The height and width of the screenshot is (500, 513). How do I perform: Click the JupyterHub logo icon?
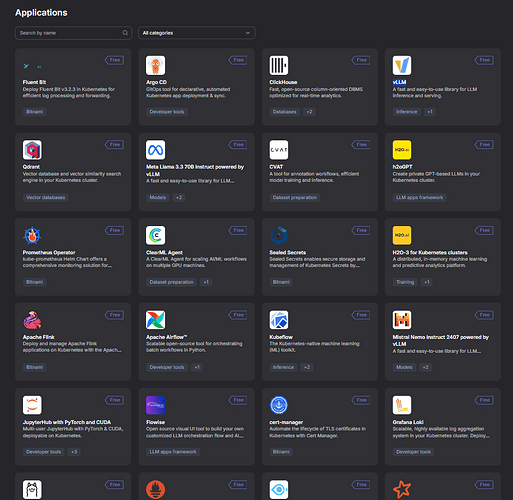32,405
